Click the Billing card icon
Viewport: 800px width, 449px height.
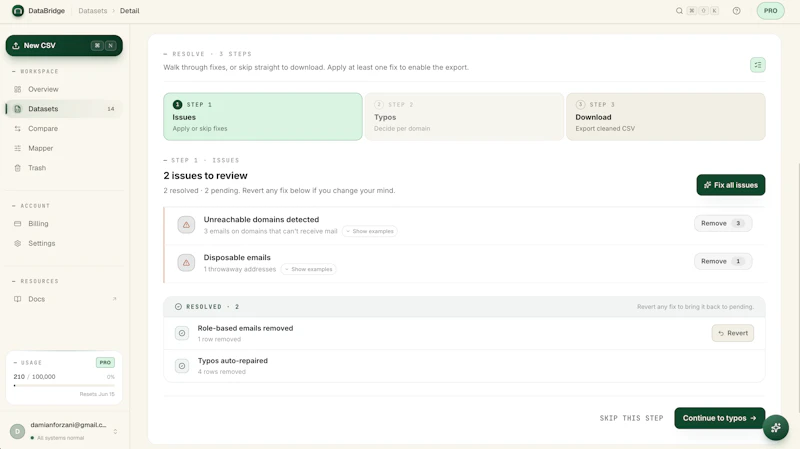click(x=18, y=223)
